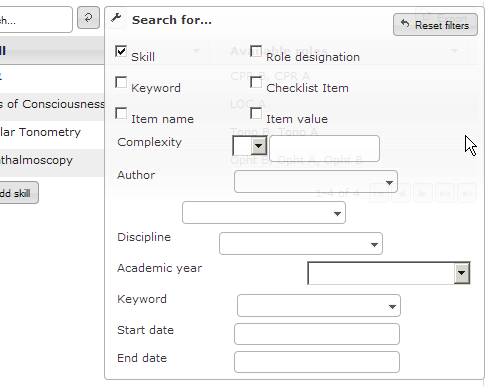Open the Keyword filter dropdown
This screenshot has width=487, height=386.
319,305
